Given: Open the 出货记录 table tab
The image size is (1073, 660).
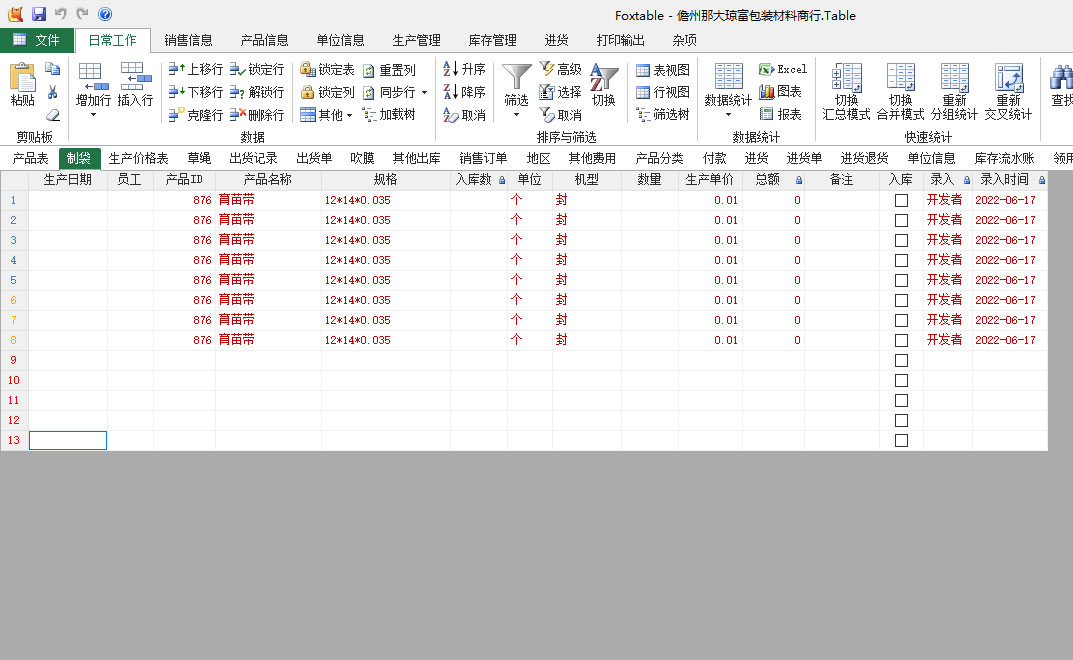Looking at the screenshot, I should pyautogui.click(x=253, y=158).
